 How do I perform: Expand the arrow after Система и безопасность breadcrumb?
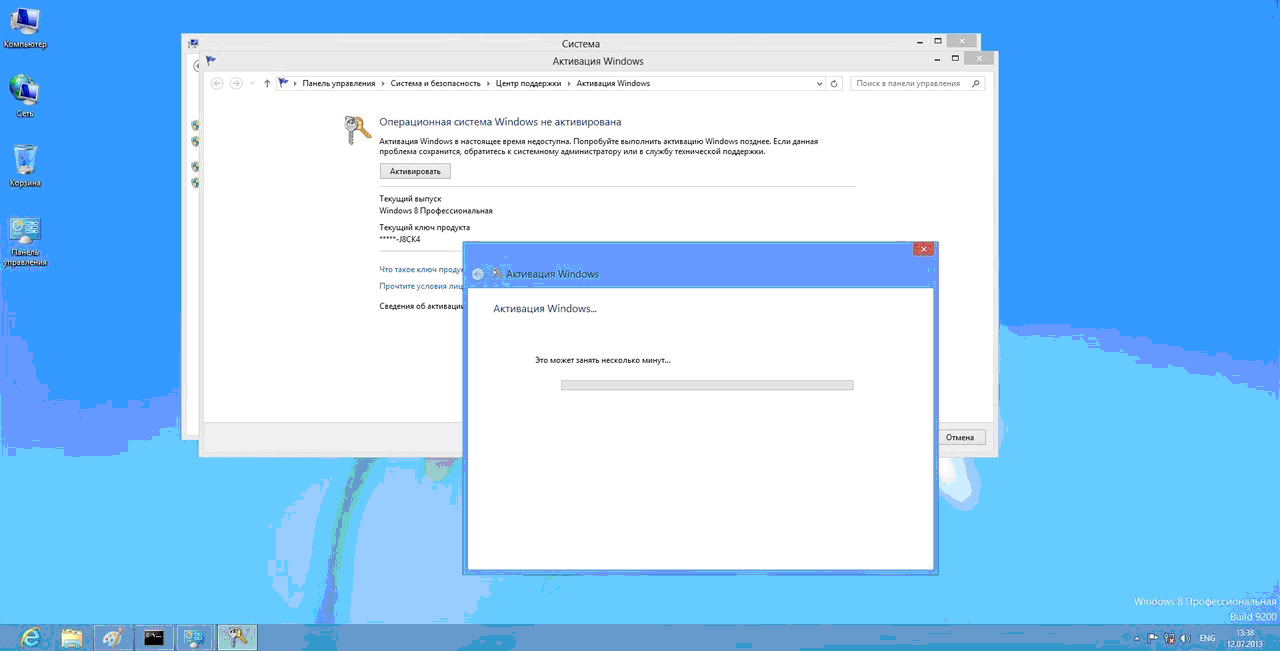[x=488, y=83]
